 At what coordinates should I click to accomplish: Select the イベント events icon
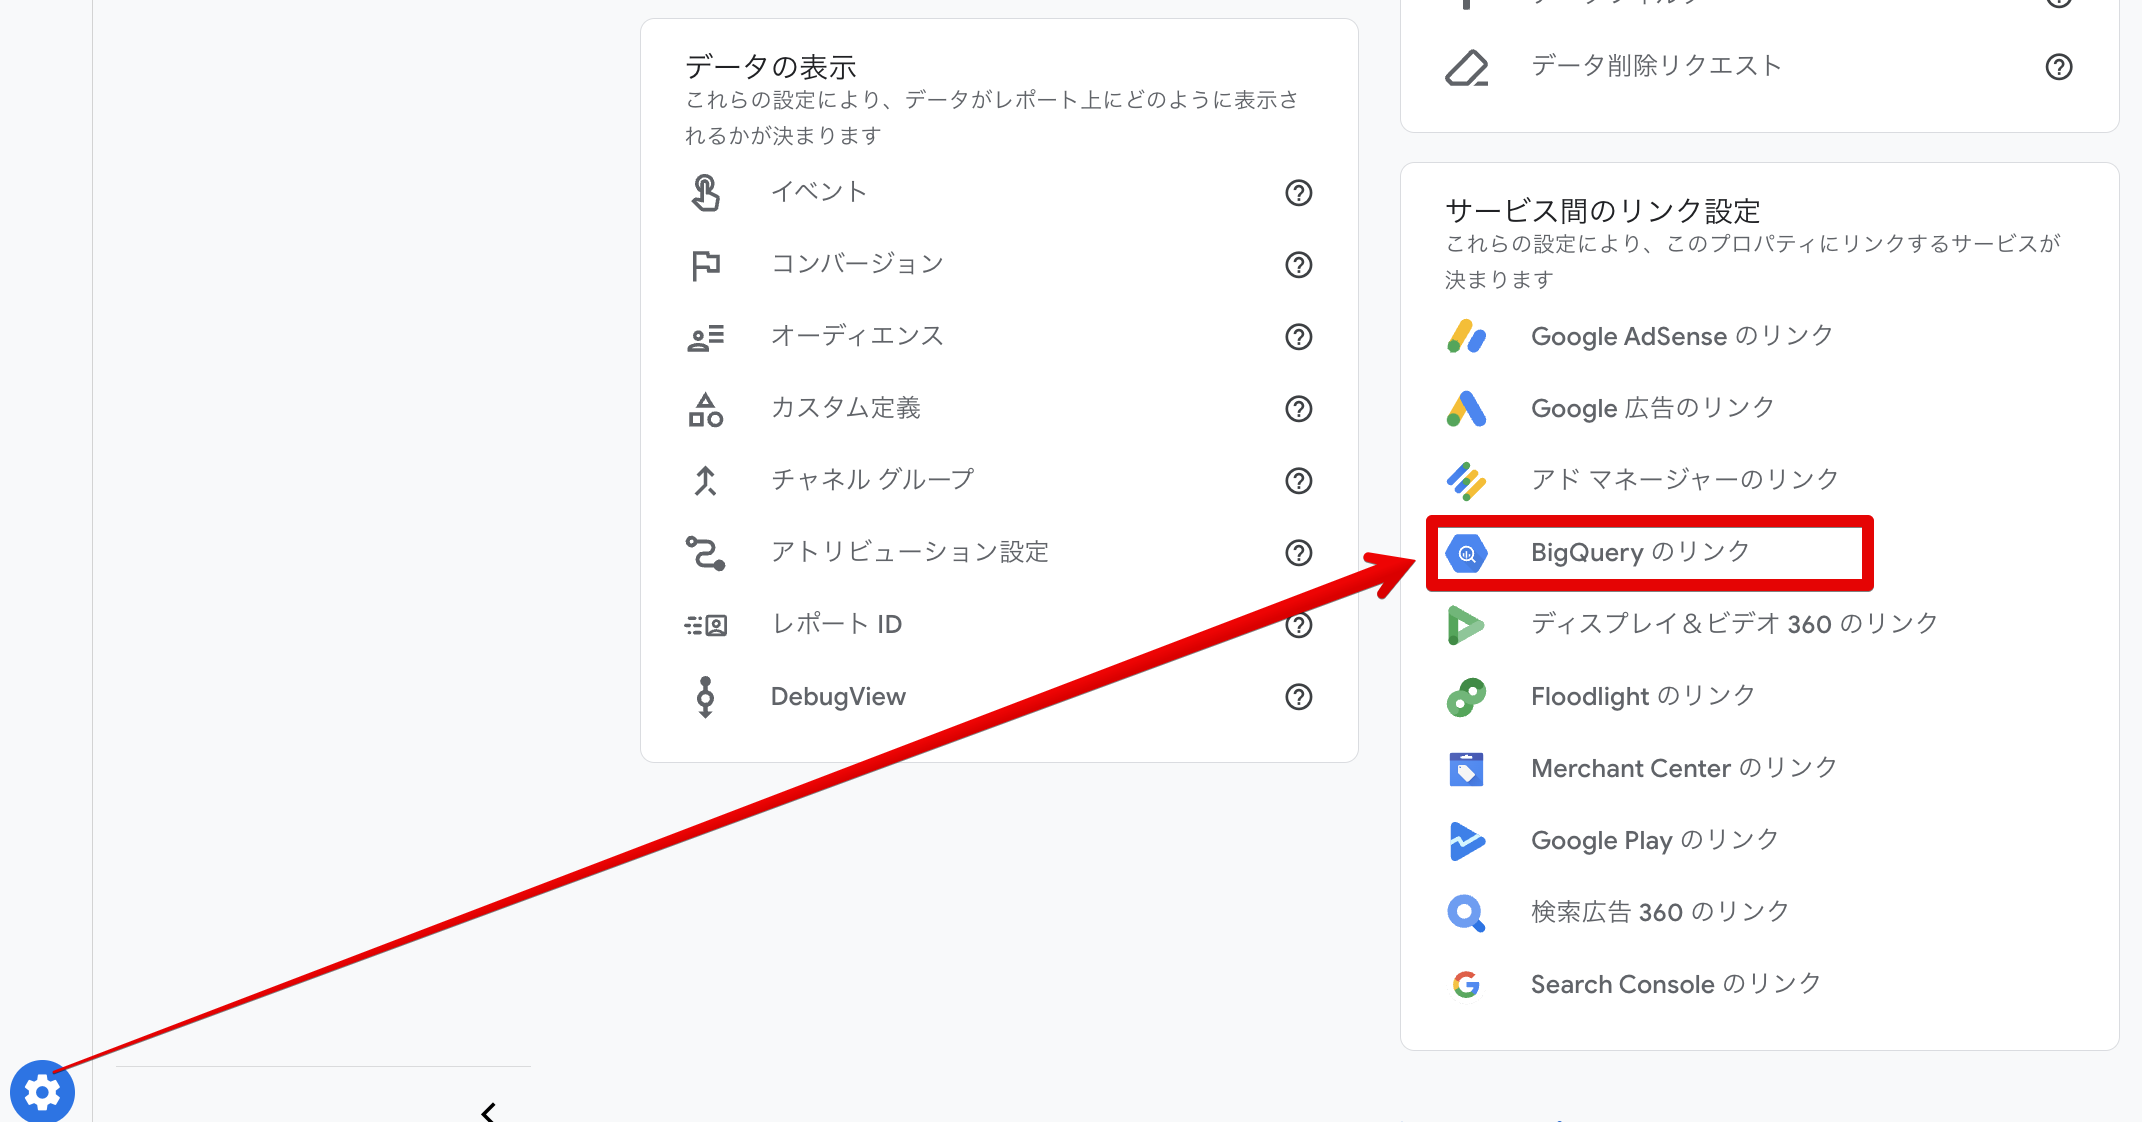[x=706, y=193]
